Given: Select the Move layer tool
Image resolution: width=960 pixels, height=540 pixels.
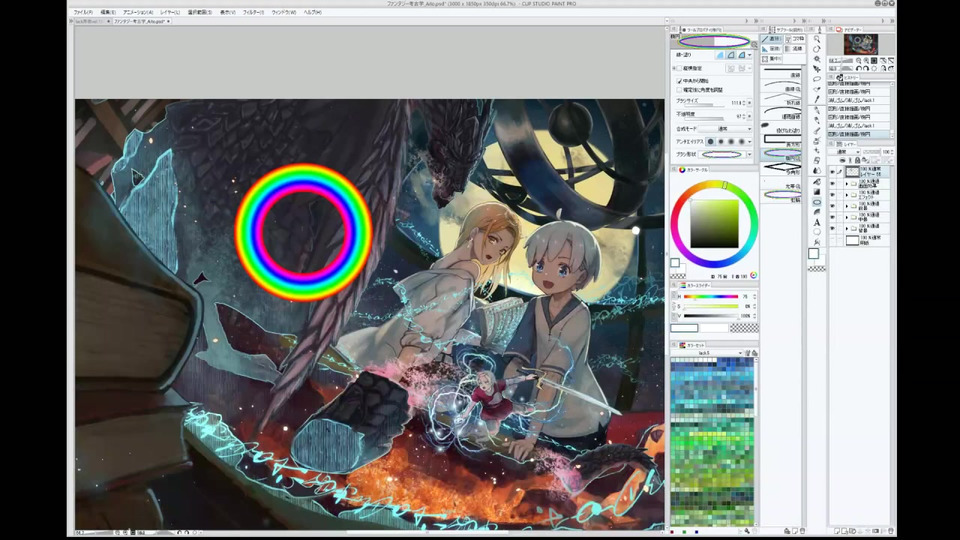Looking at the screenshot, I should click(x=817, y=69).
